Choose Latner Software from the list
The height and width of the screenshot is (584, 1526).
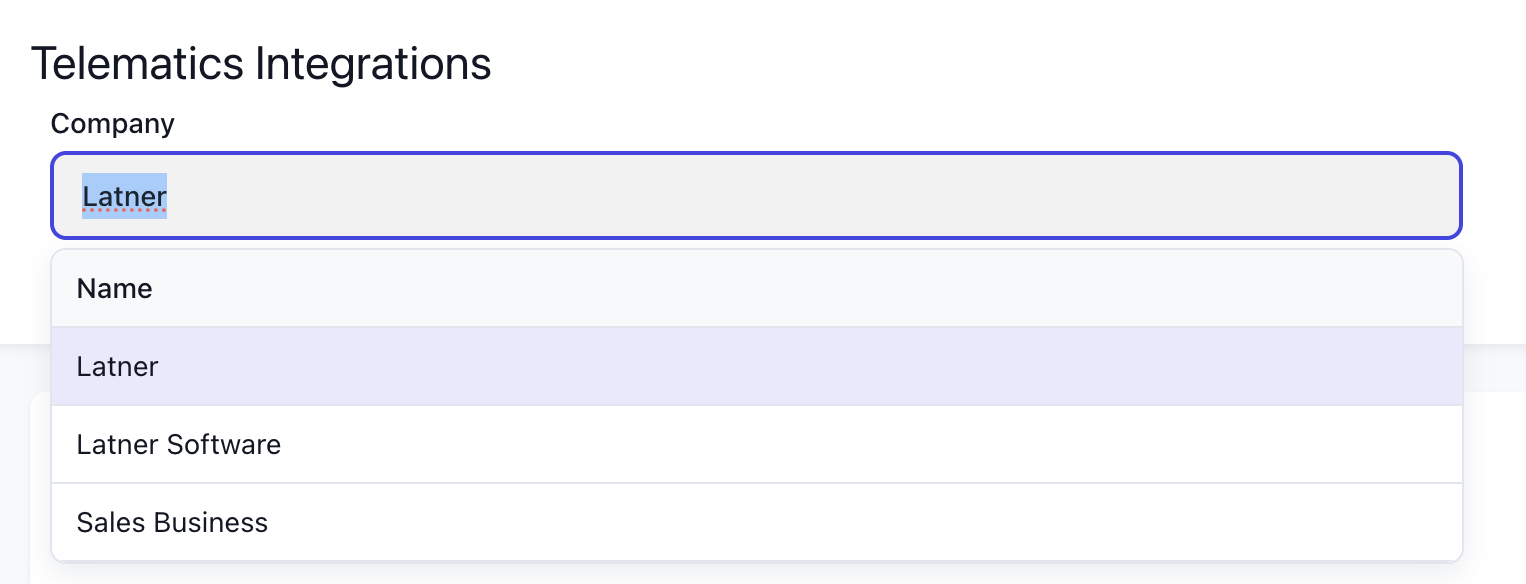[178, 444]
